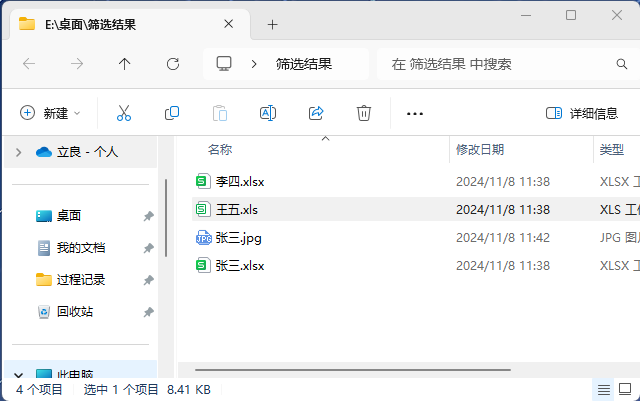Switch to large thumbnails view
The height and width of the screenshot is (401, 640).
click(625, 389)
